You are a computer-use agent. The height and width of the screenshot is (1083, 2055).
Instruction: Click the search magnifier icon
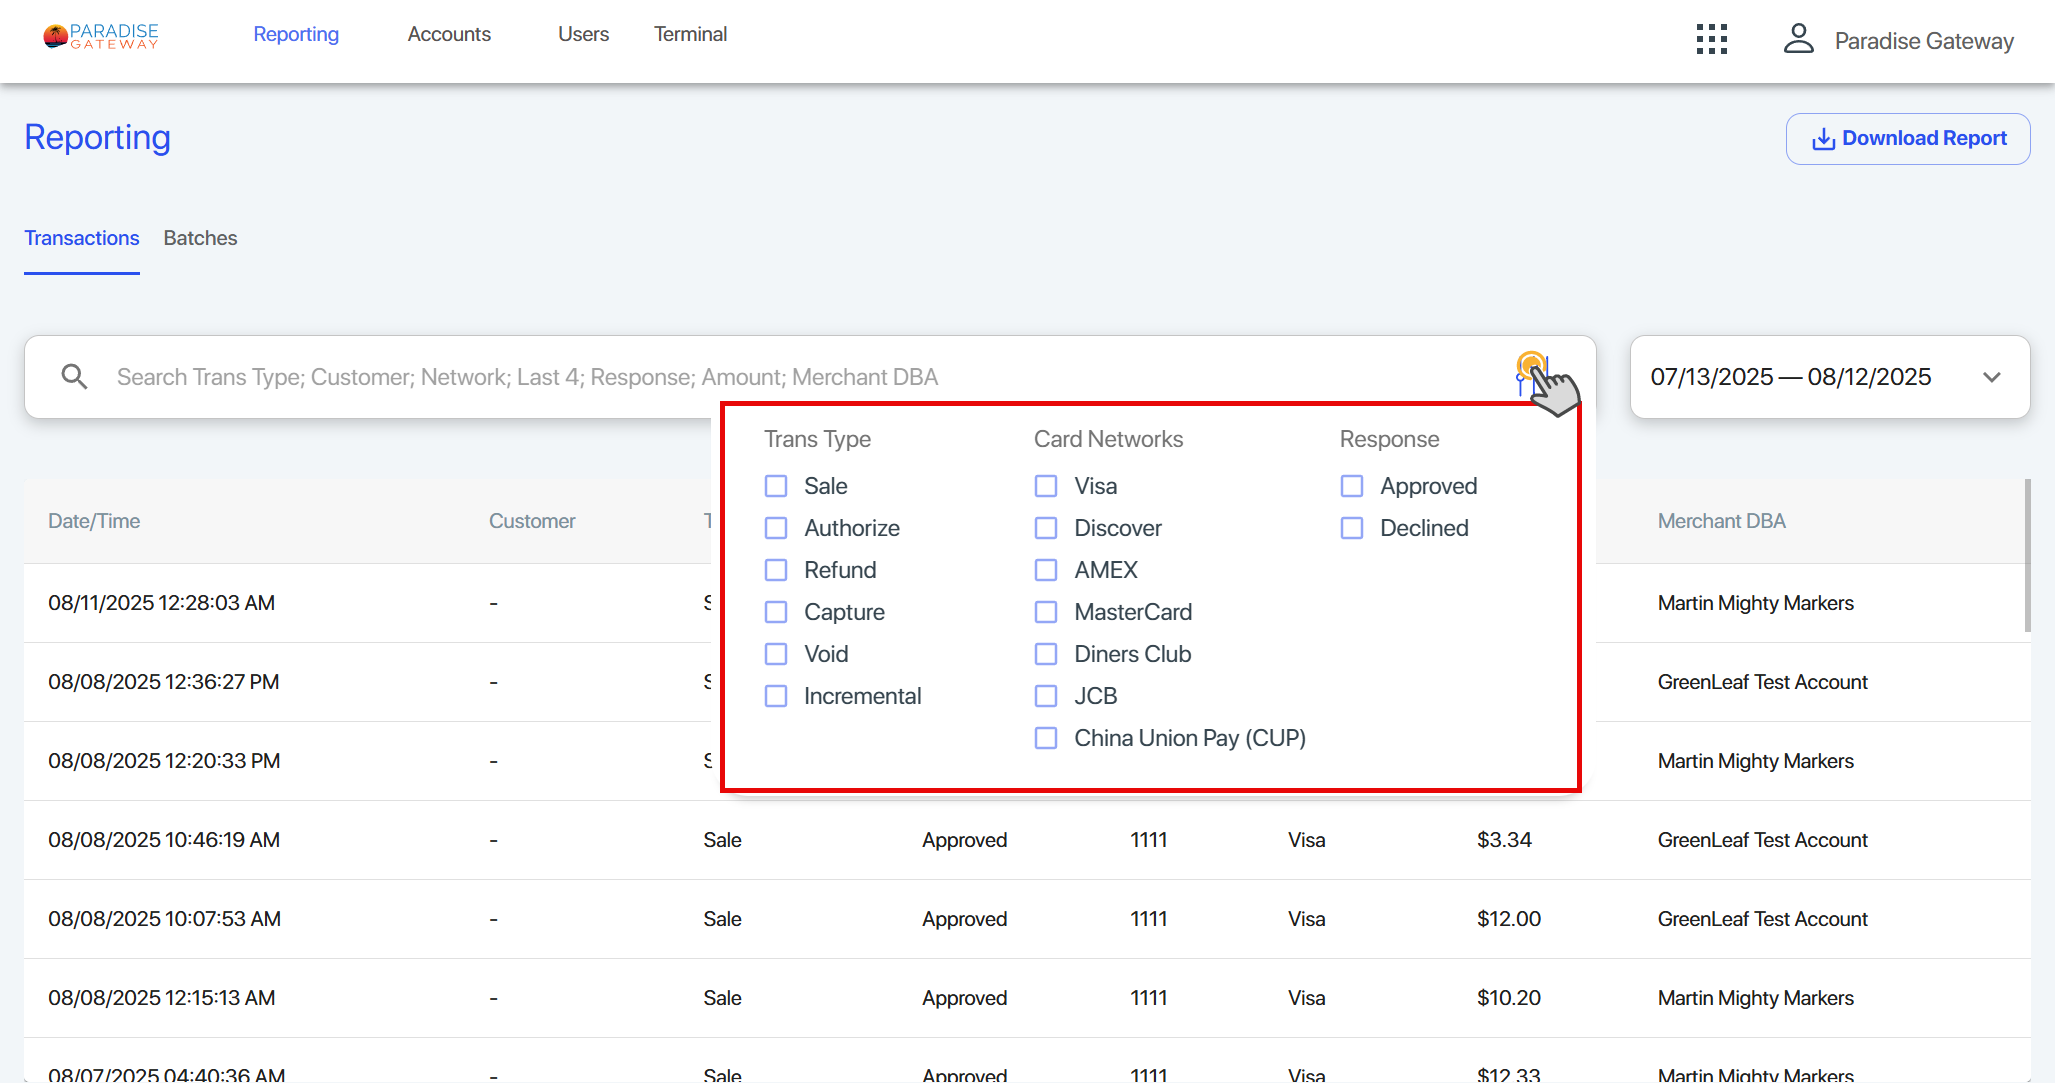tap(74, 376)
